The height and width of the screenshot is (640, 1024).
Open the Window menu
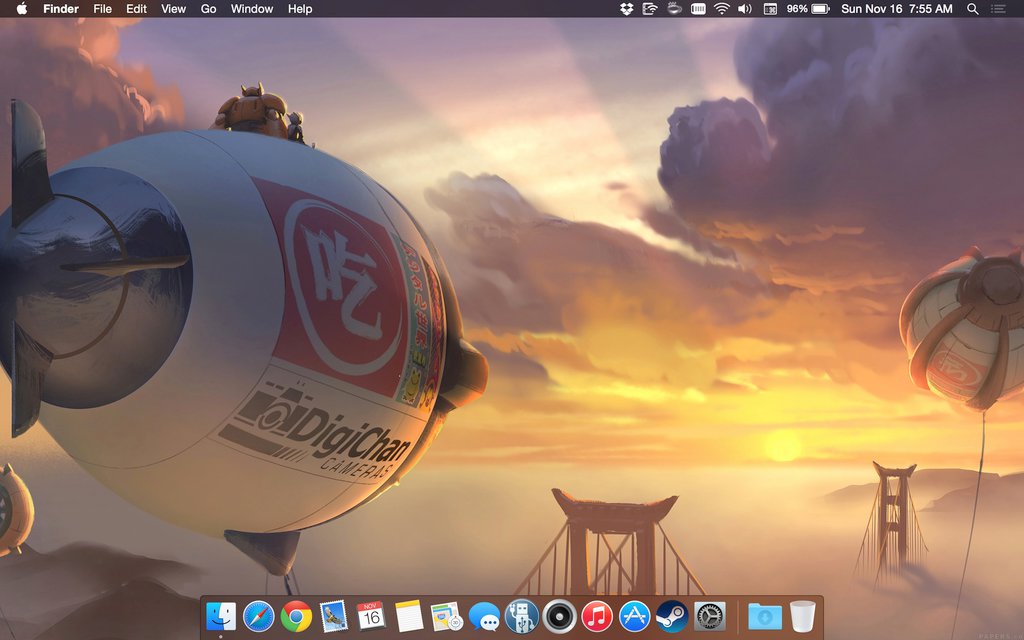(252, 8)
